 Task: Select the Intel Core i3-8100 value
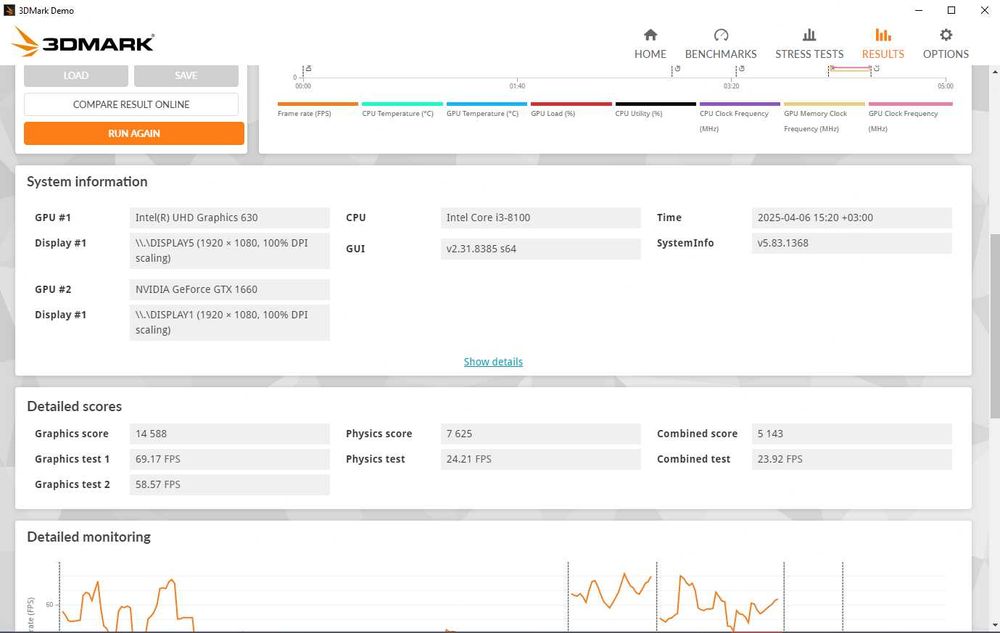(x=540, y=217)
